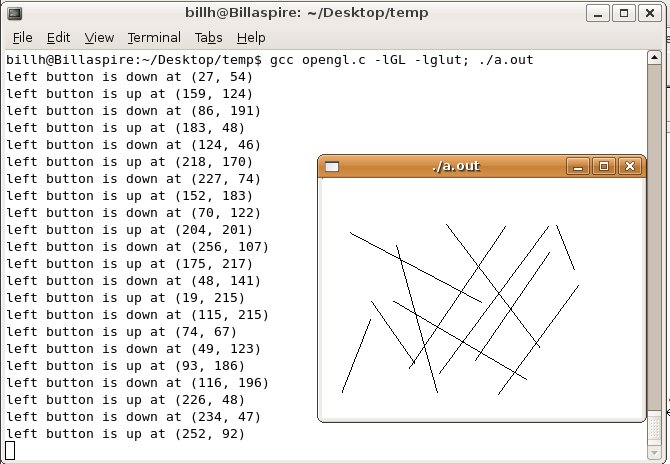Screen dimensions: 670x464
Task: Open the File menu
Action: point(22,38)
